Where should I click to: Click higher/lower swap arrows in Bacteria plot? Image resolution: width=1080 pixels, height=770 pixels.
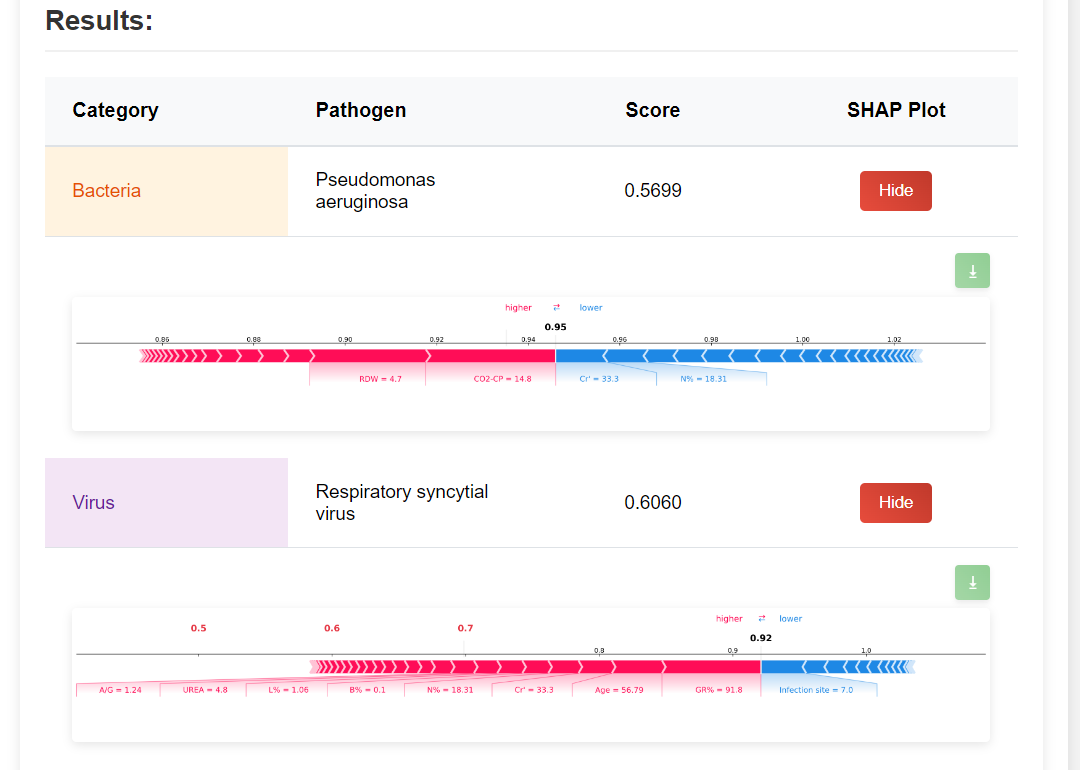556,308
